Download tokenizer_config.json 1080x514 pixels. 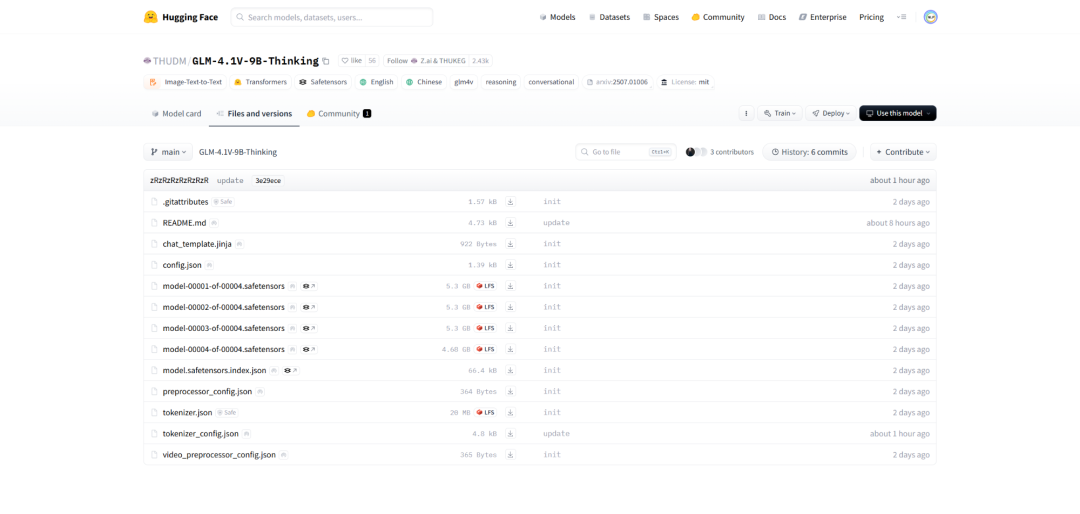[510, 433]
